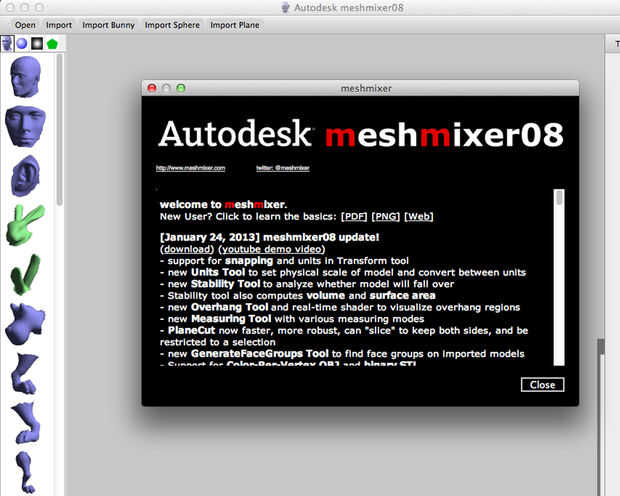Open the [Web] basics guide link
Image resolution: width=620 pixels, height=496 pixels.
click(419, 217)
